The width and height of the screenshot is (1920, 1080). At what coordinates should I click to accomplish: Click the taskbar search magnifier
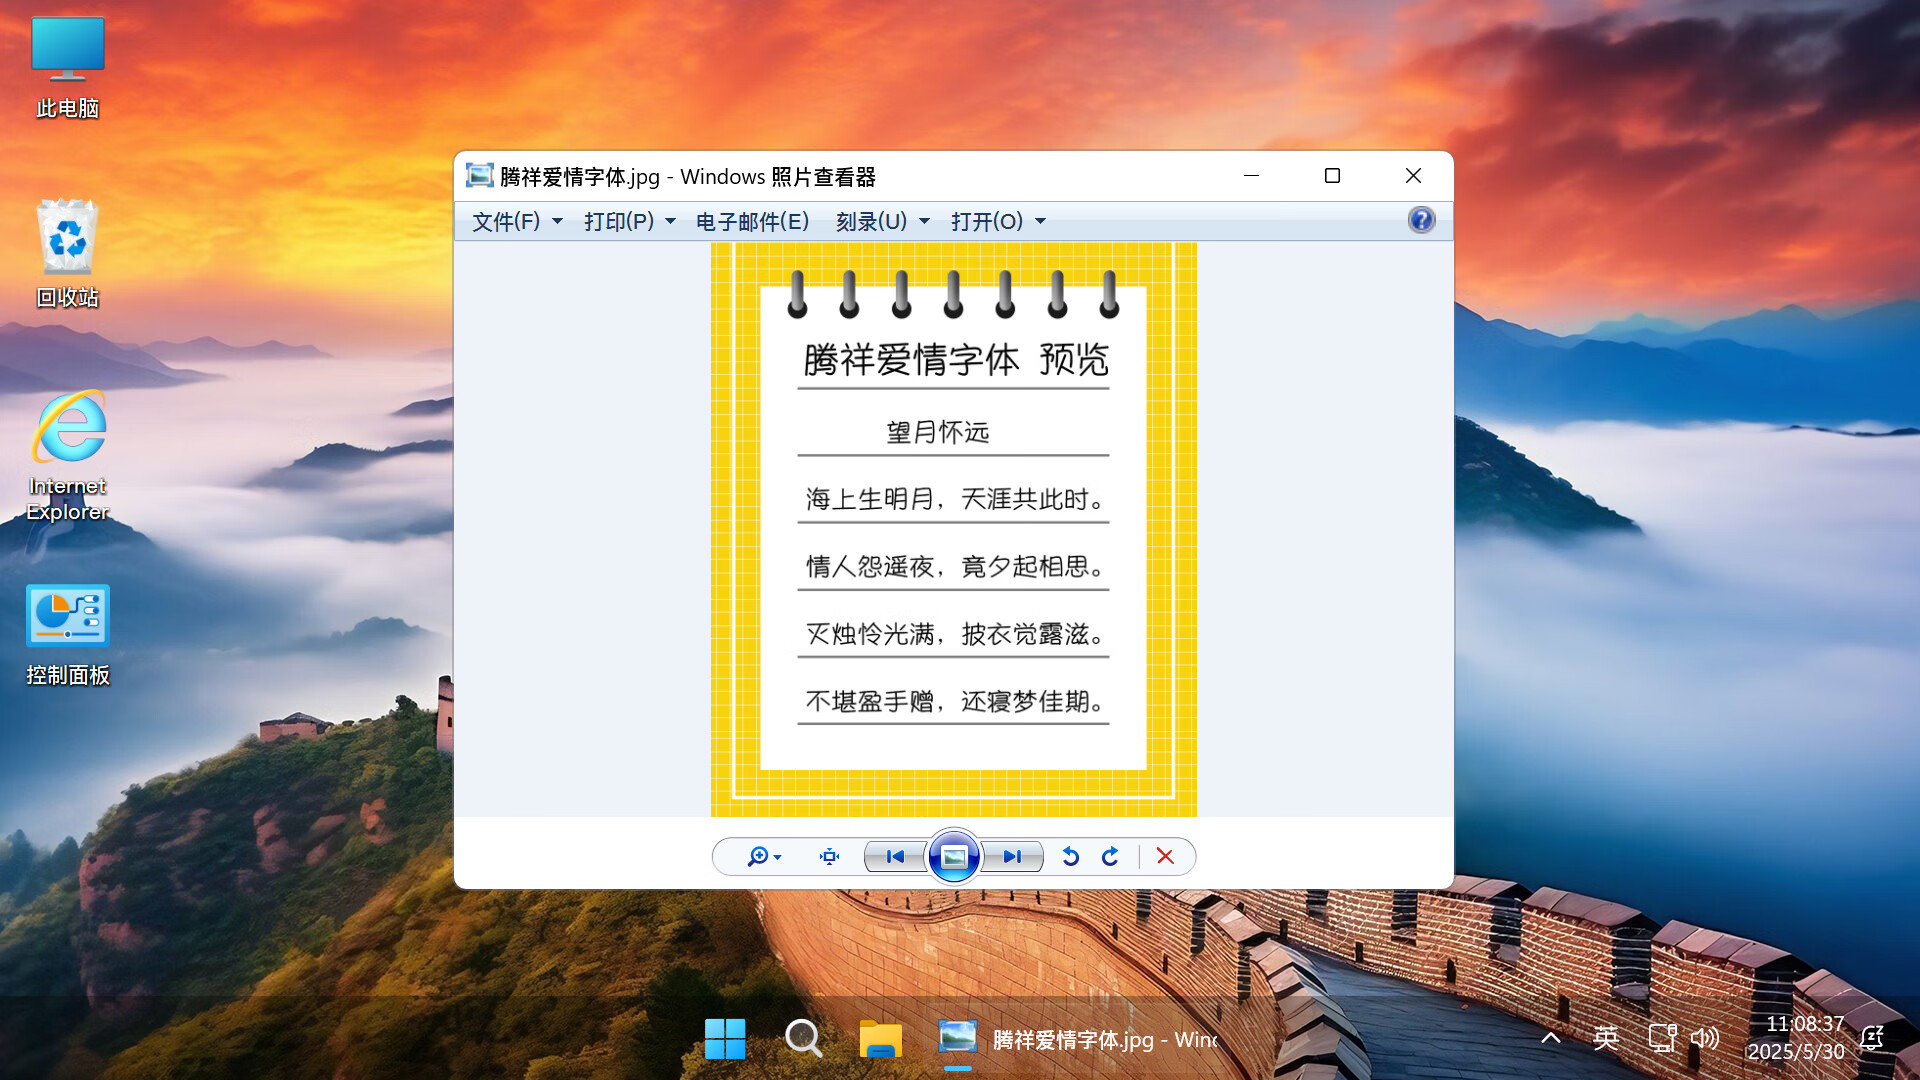coord(803,1039)
